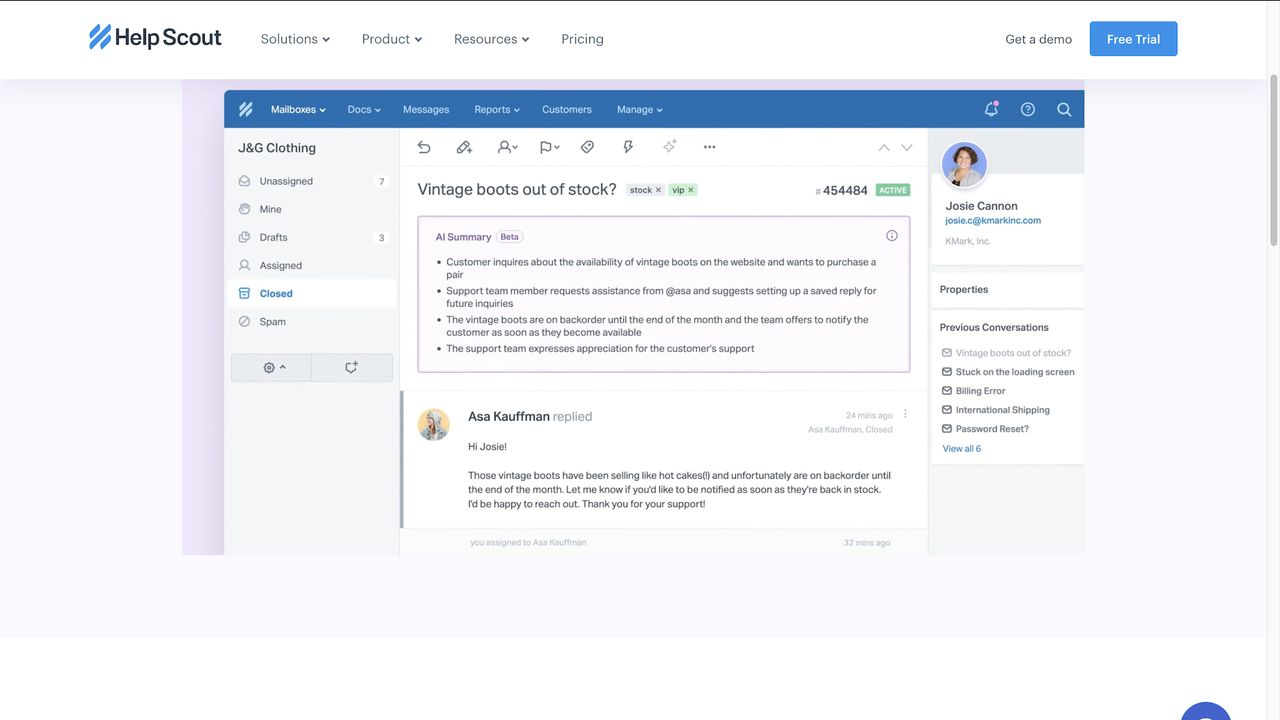The image size is (1280, 720).
Task: Click the help question mark icon
Action: [x=1028, y=109]
